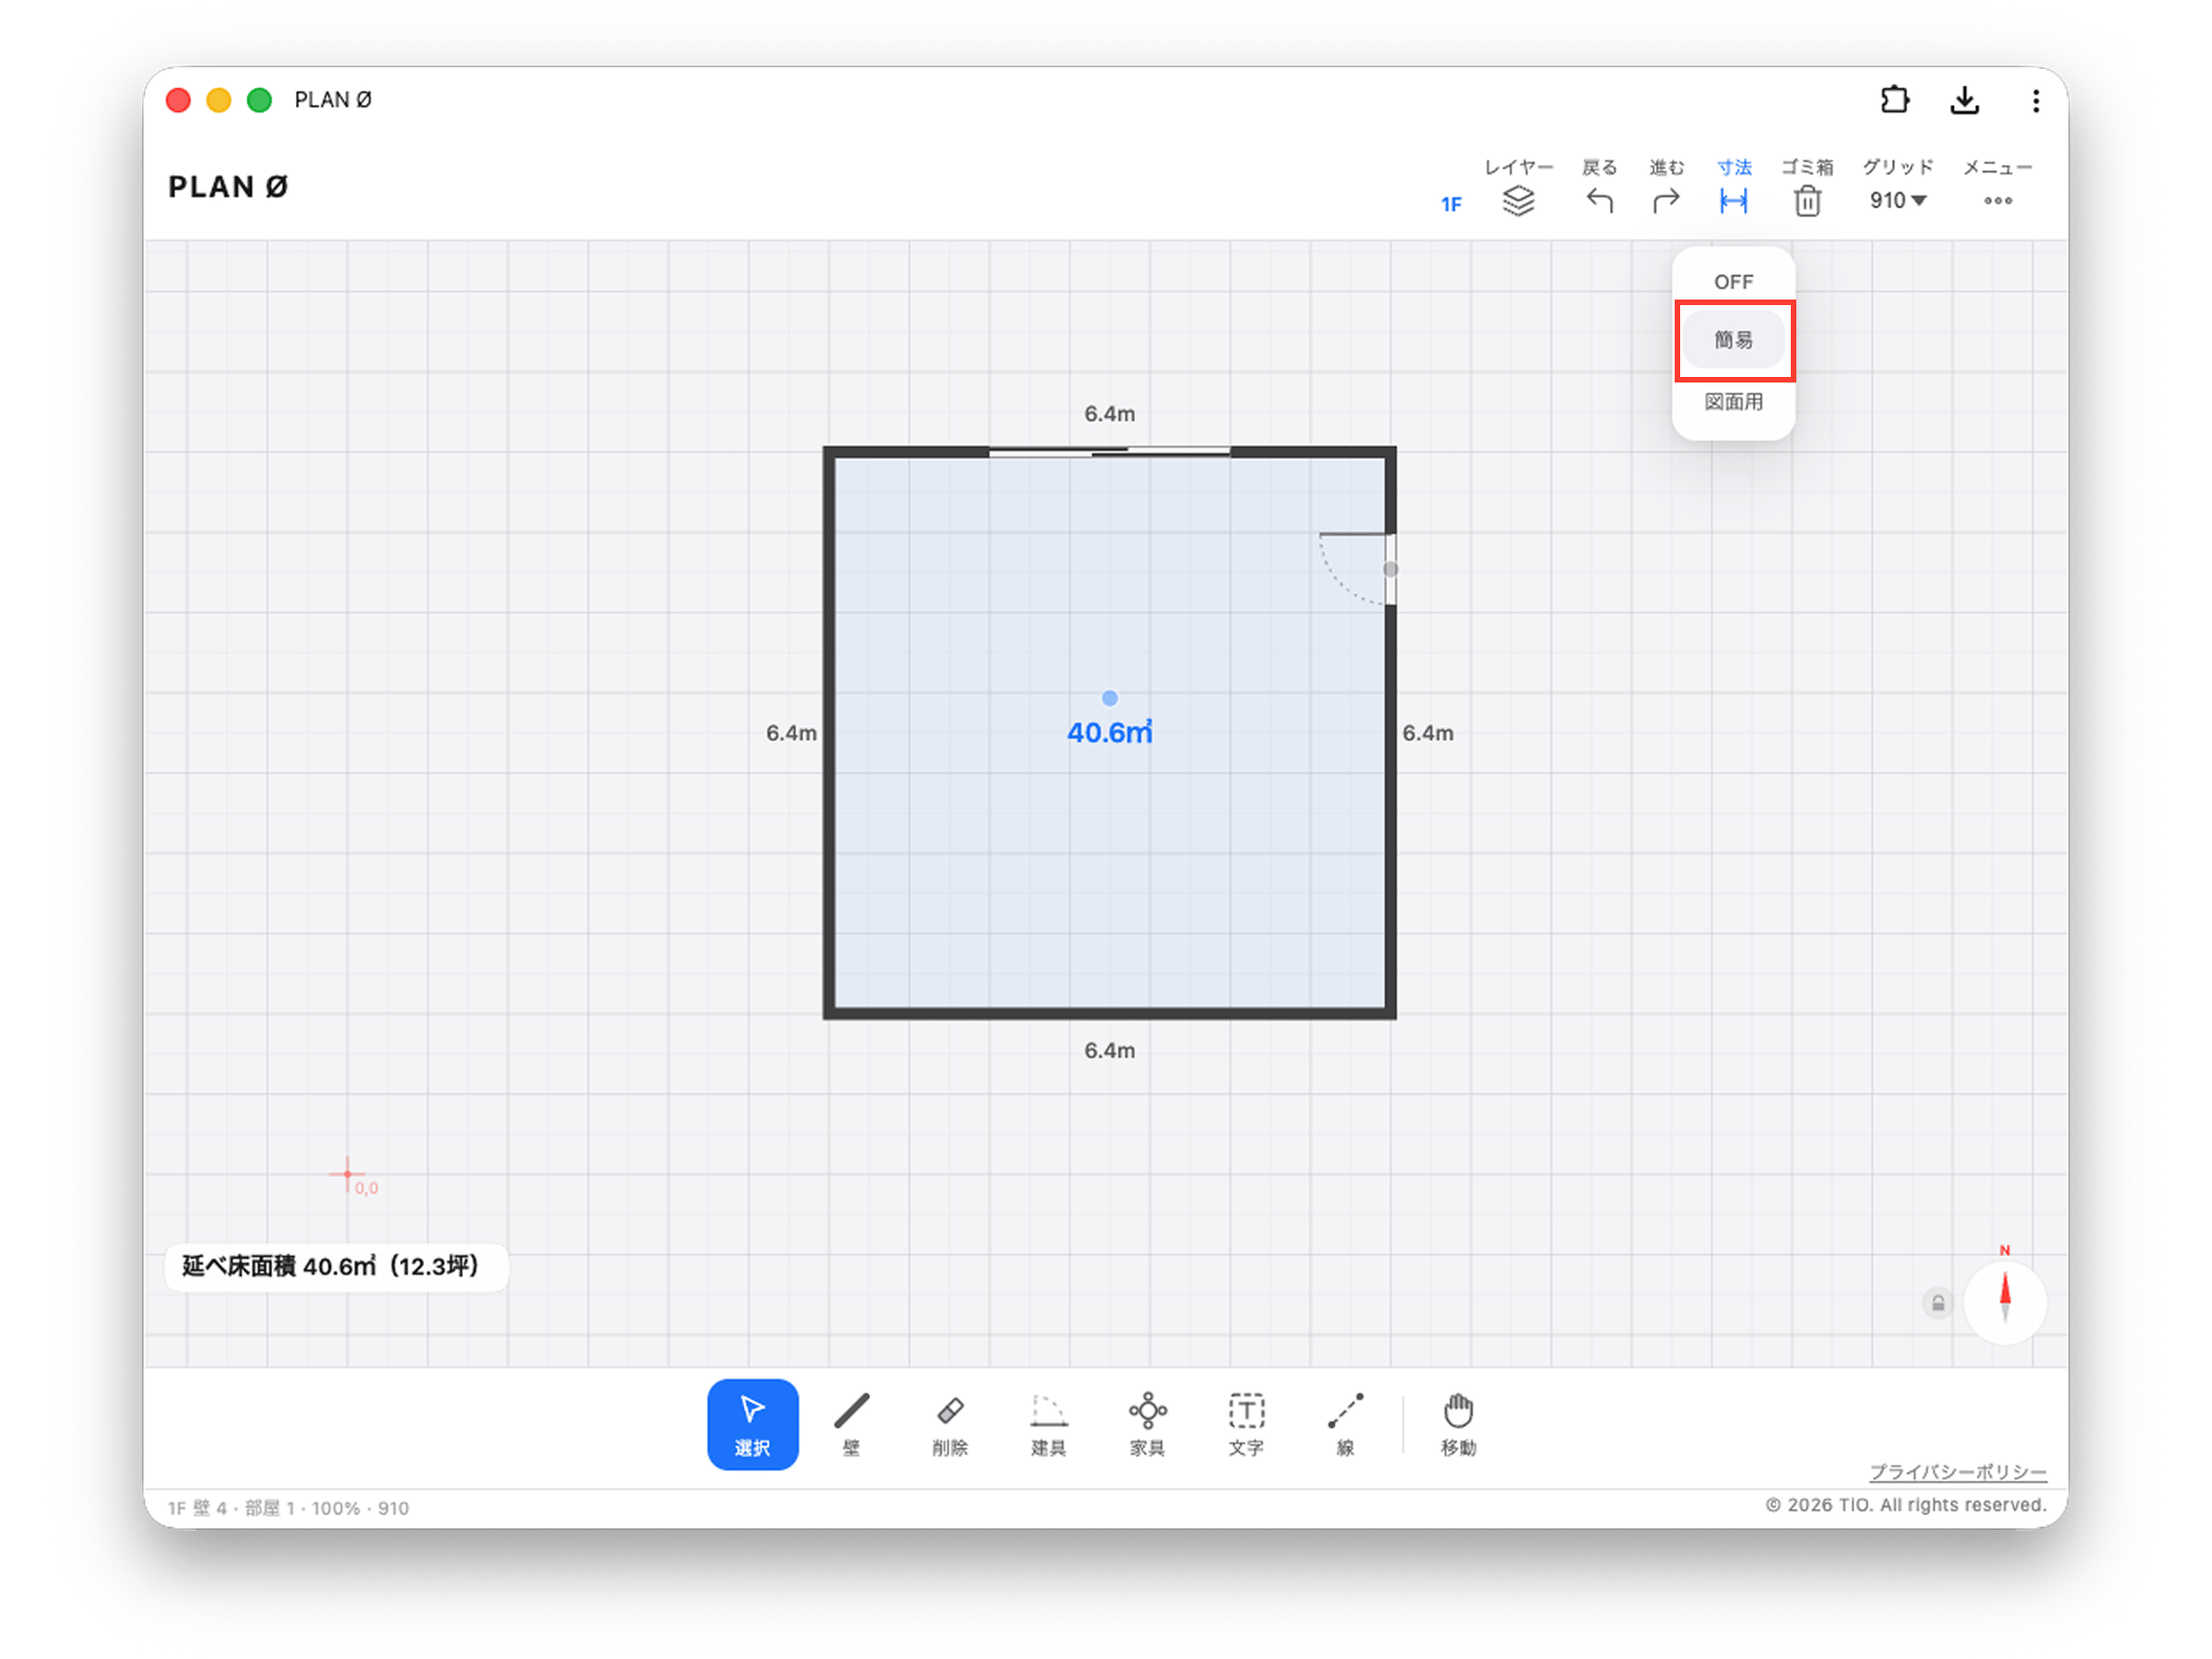Select 図面用 in the dimension menu

1733,401
